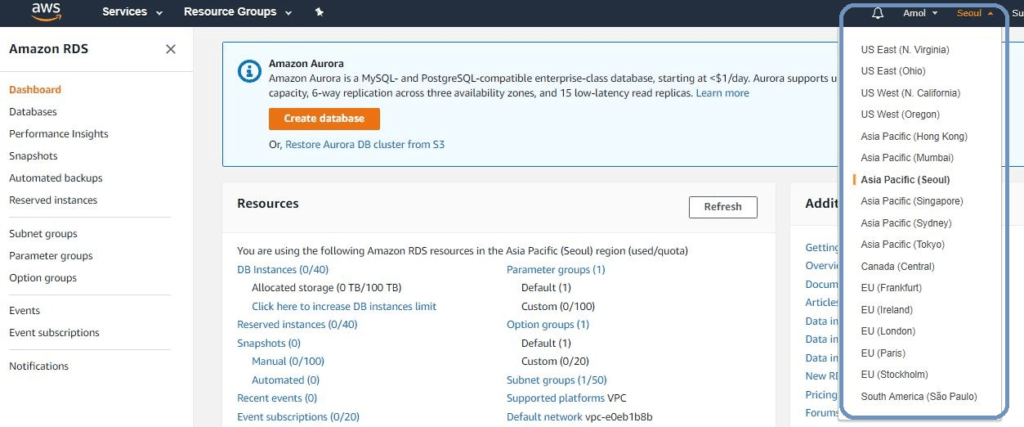The image size is (1024, 427).
Task: Pick Asia Pacific (Tokyo) region
Action: click(x=903, y=245)
